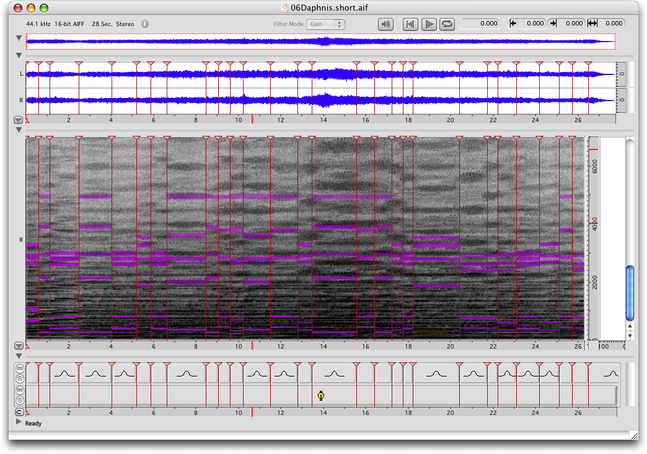Toggle the topmost filter lane round button
Image resolution: width=647 pixels, height=454 pixels.
click(19, 370)
